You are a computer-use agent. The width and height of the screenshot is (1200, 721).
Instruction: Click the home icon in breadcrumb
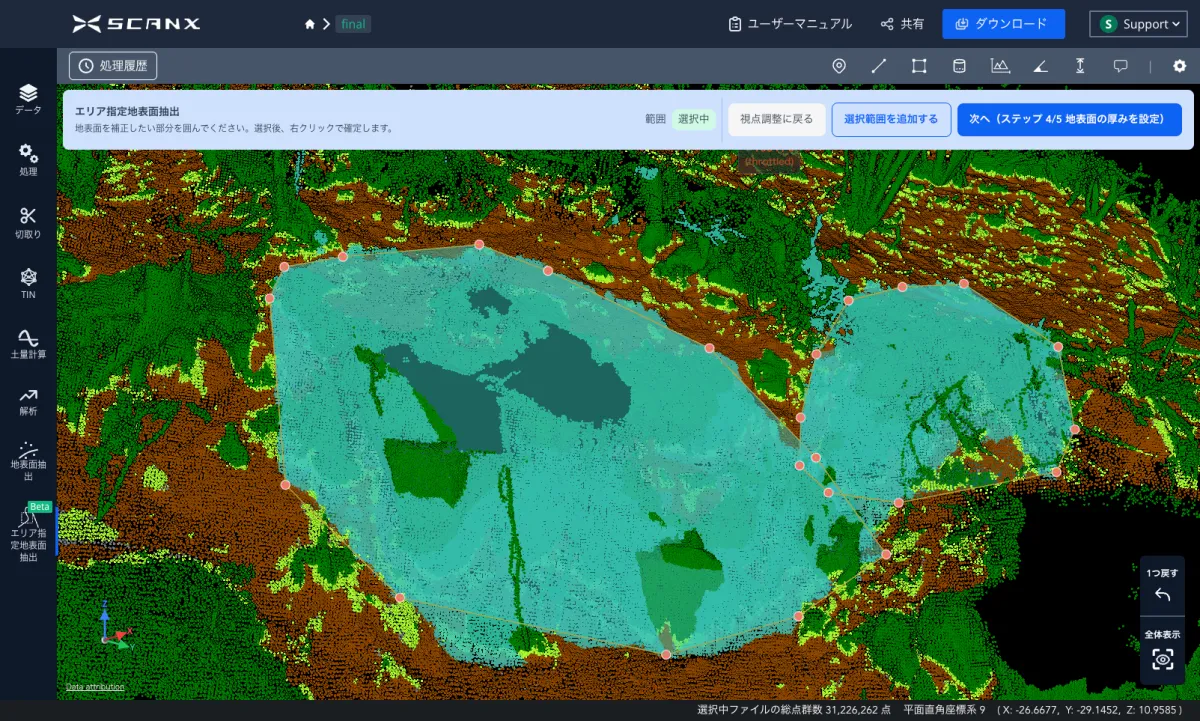[310, 24]
